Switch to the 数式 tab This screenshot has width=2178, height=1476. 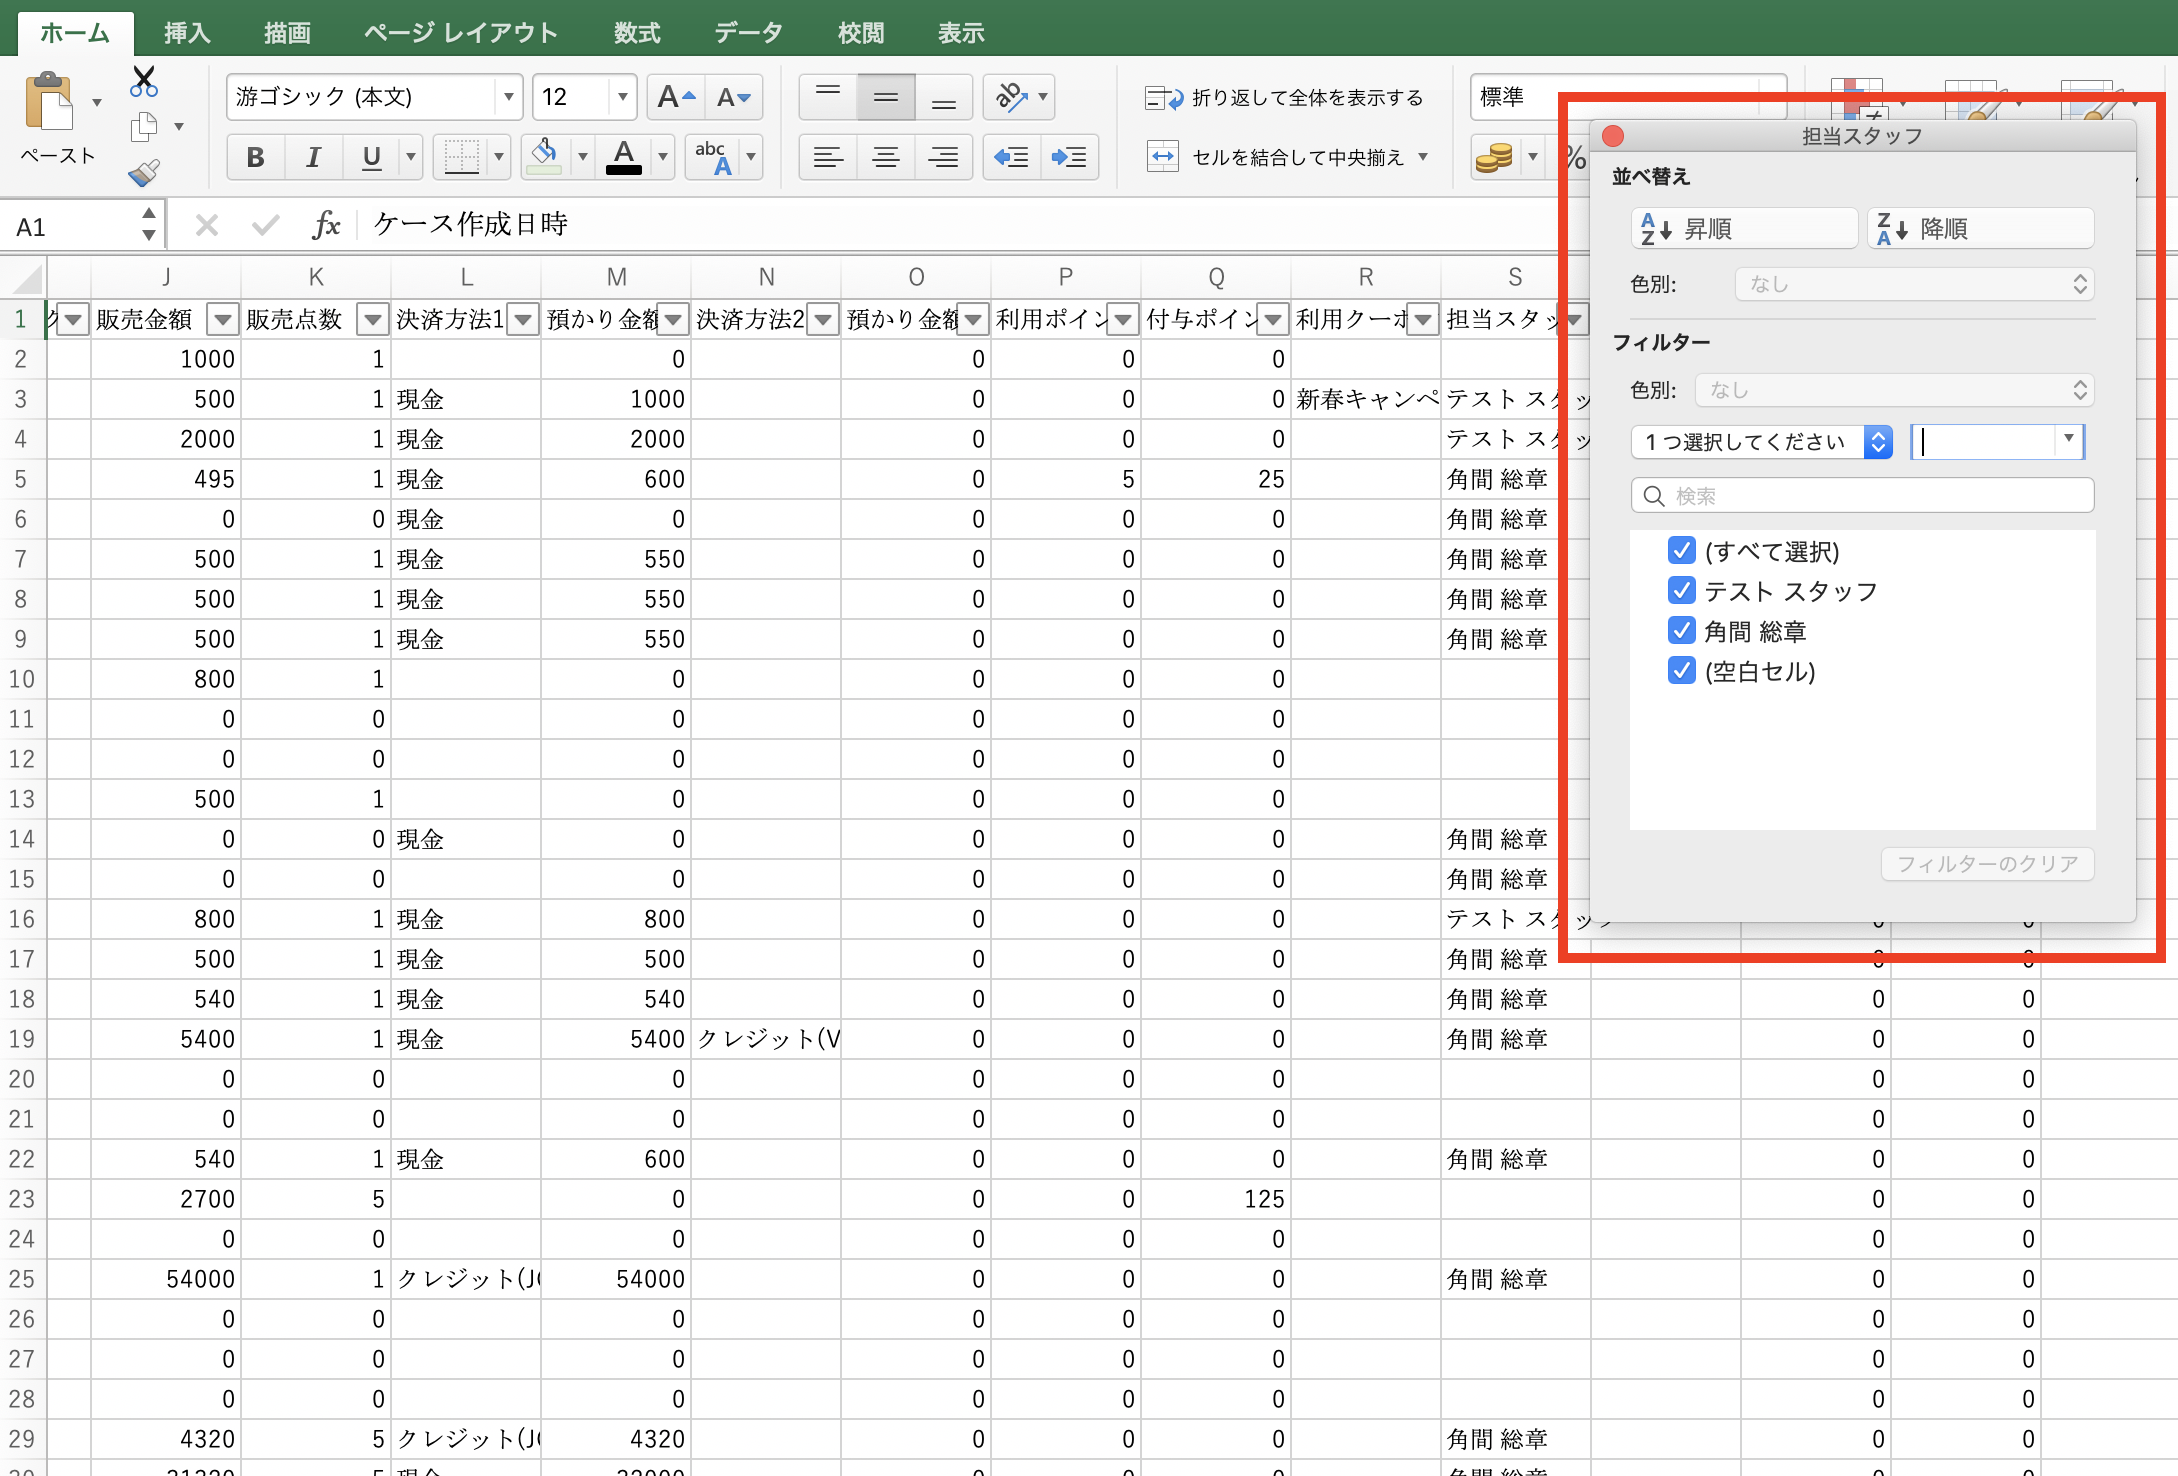pos(637,33)
